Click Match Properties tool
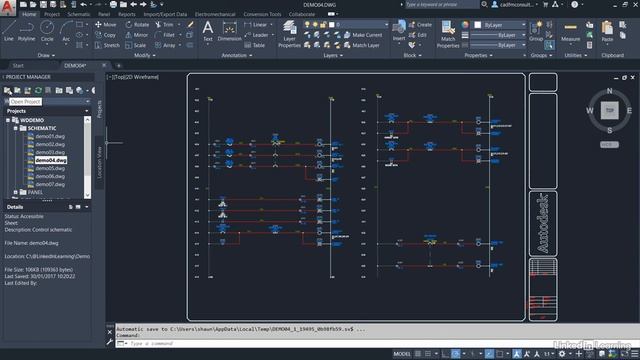Viewport: 640px width, 360px height. point(448,34)
